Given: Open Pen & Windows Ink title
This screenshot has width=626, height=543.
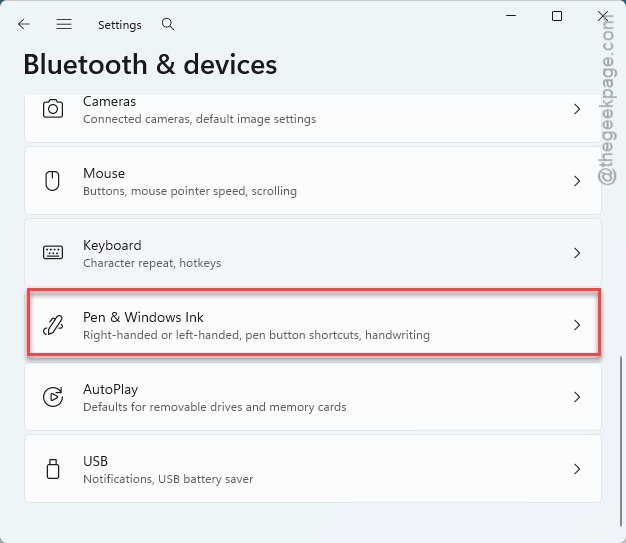Looking at the screenshot, I should point(143,317).
